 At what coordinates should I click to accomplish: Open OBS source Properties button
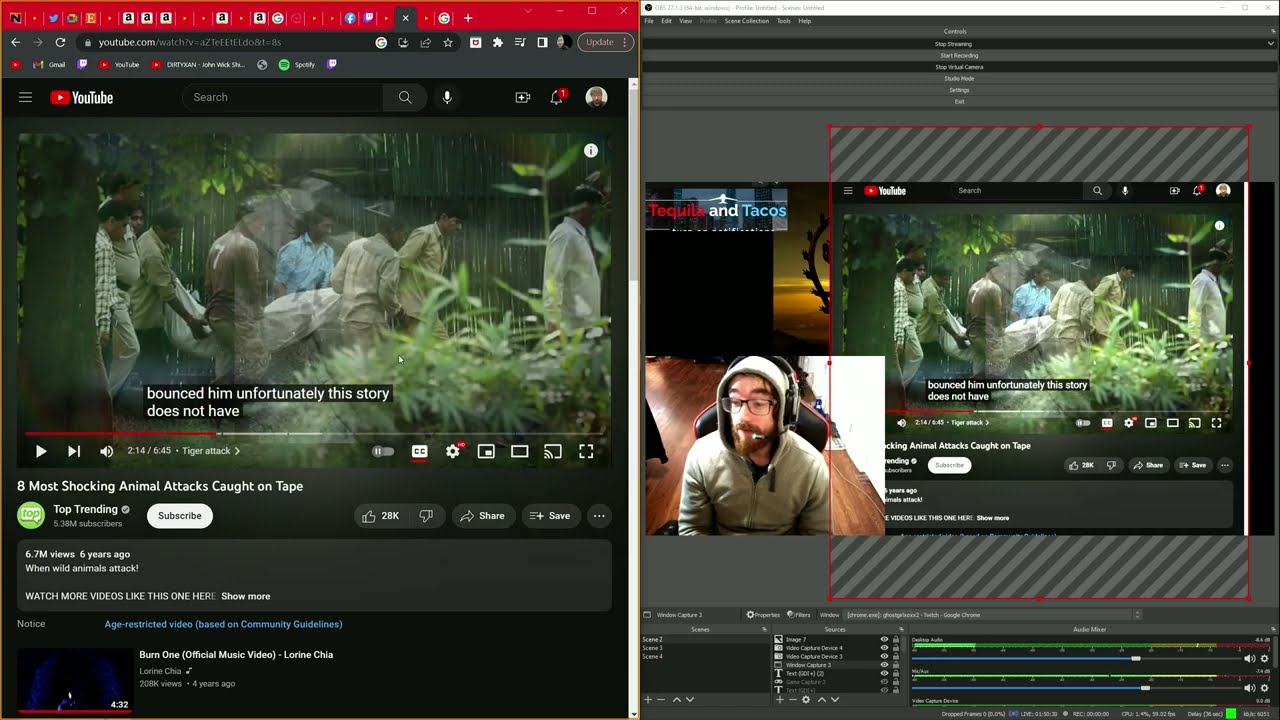click(763, 615)
